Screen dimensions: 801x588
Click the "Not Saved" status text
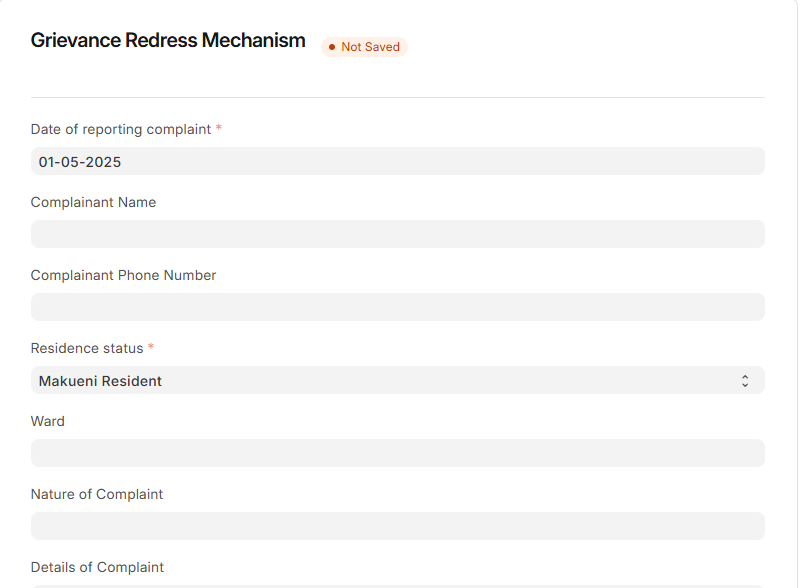370,47
